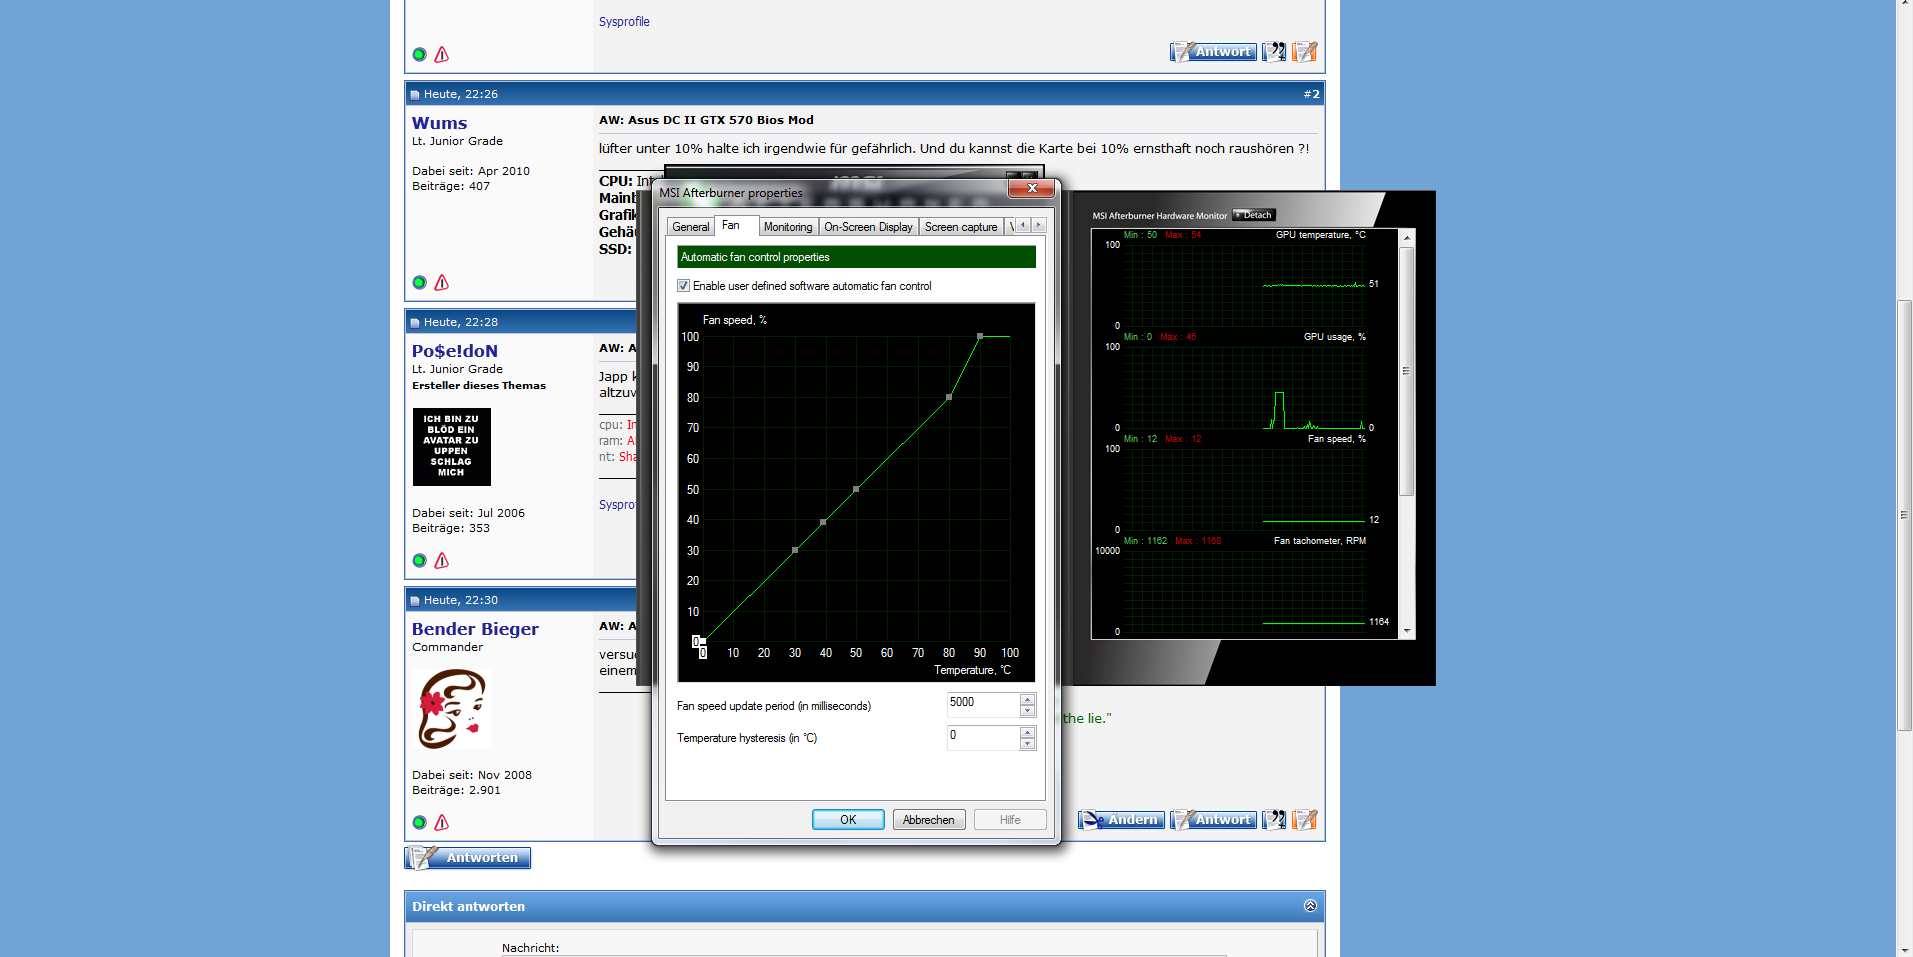Click online status icon in Bender Bieger post
This screenshot has height=957, width=1913.
419,823
